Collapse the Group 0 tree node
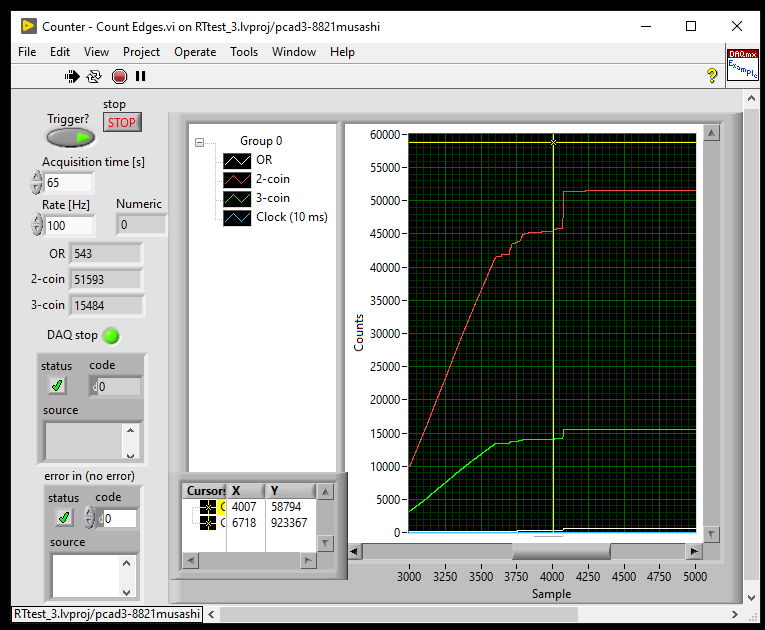The height and width of the screenshot is (630, 765). pos(199,142)
